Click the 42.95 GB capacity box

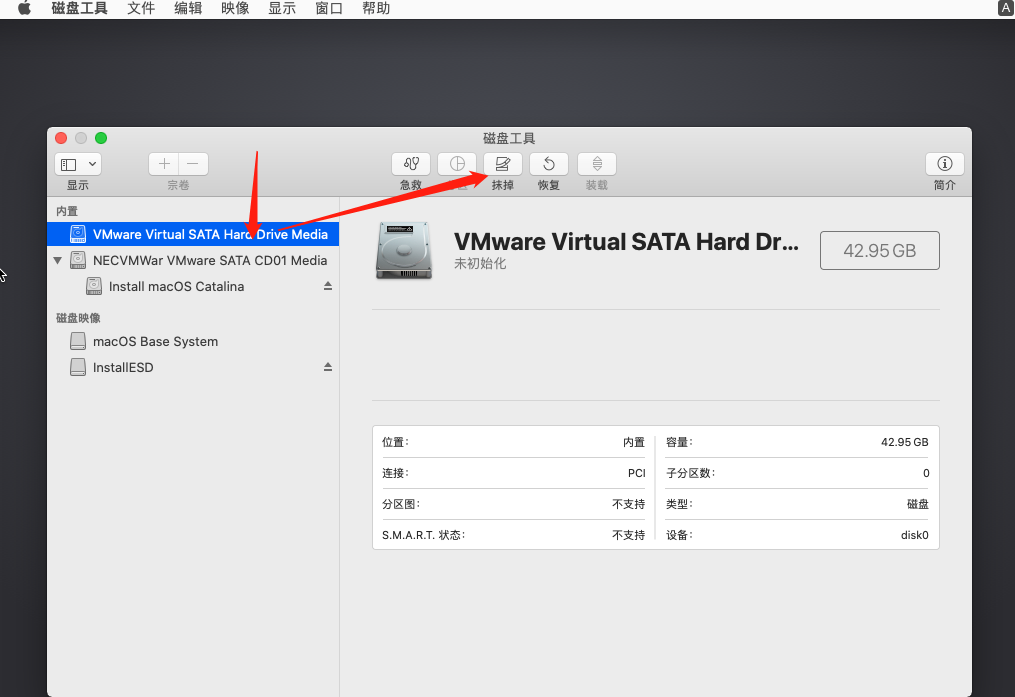[x=880, y=250]
